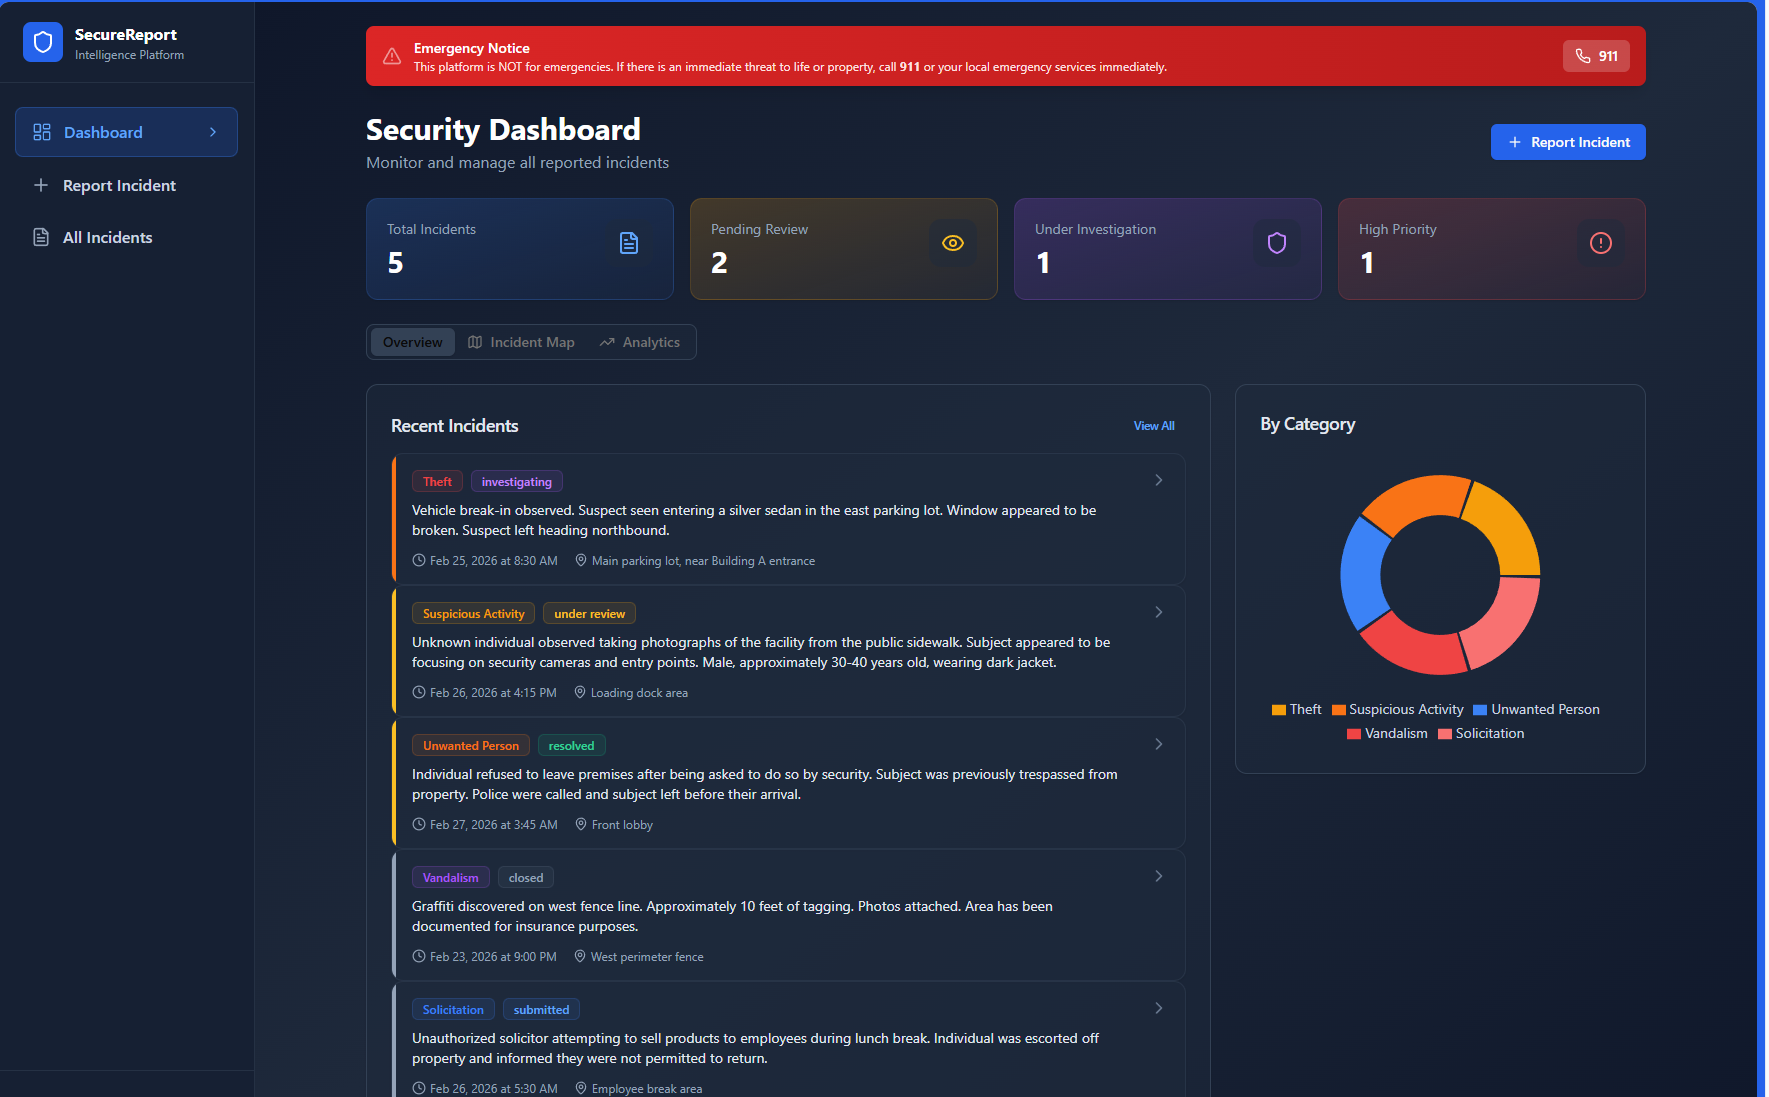Click the submitted status badge
This screenshot has width=1769, height=1097.
541,1009
